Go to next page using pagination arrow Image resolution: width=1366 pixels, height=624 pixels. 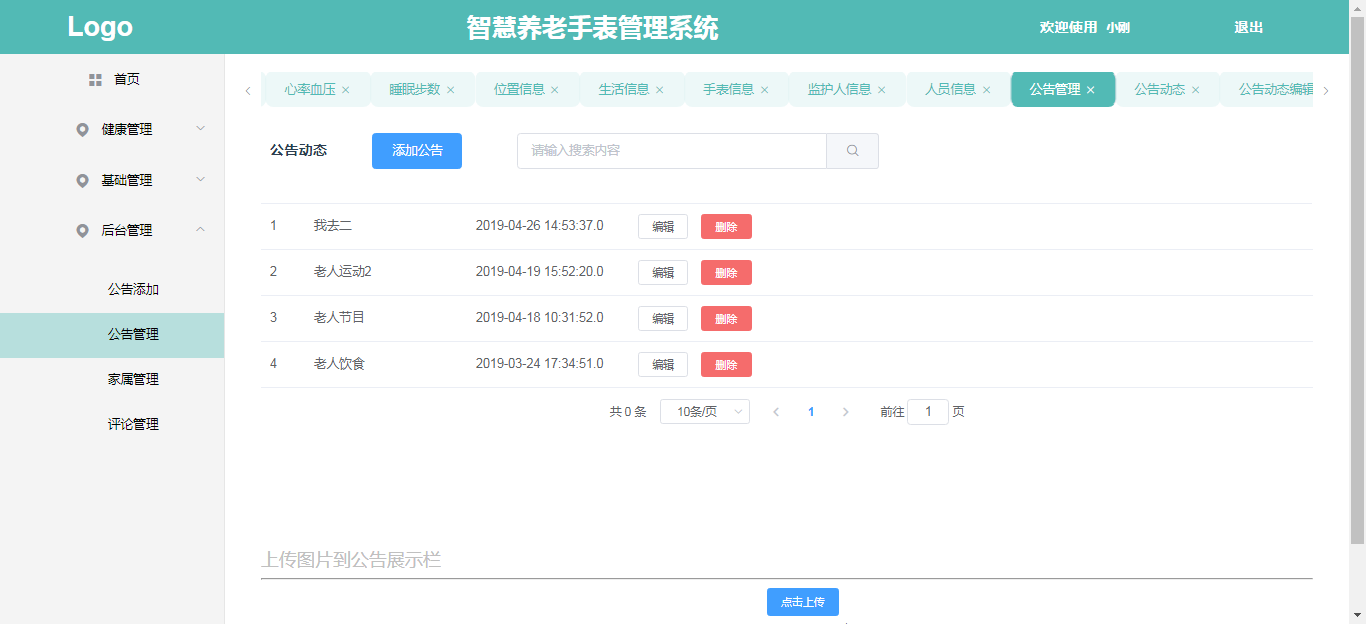pyautogui.click(x=845, y=412)
